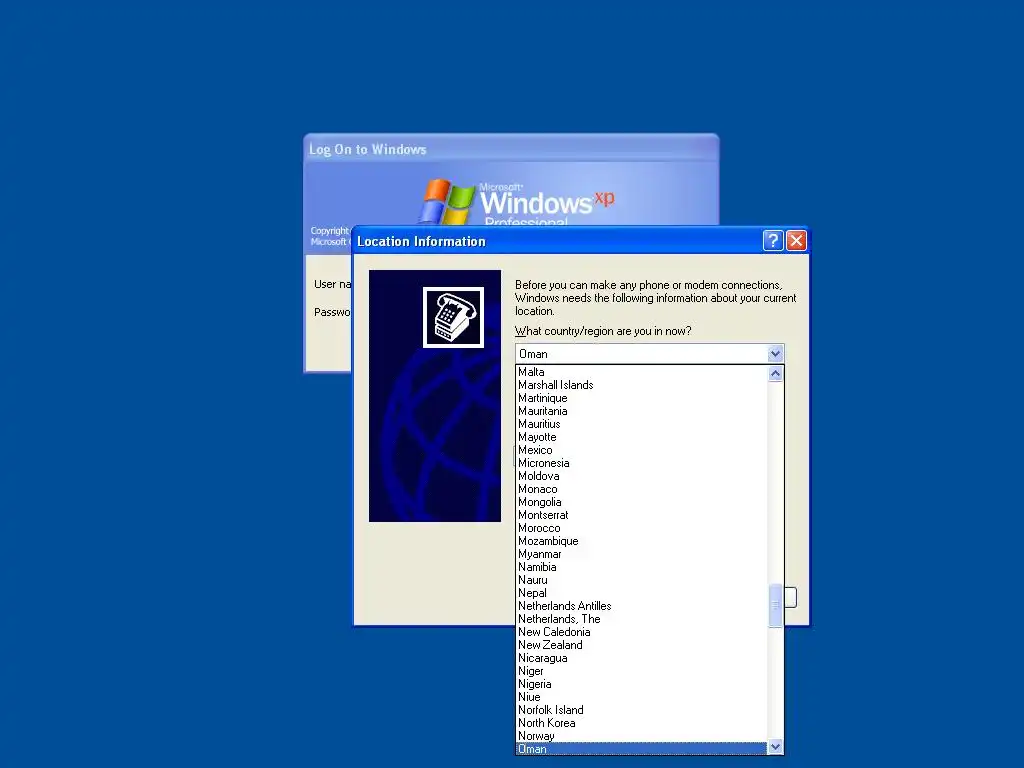
Task: Pick Namibia in the country list
Action: tap(641, 567)
